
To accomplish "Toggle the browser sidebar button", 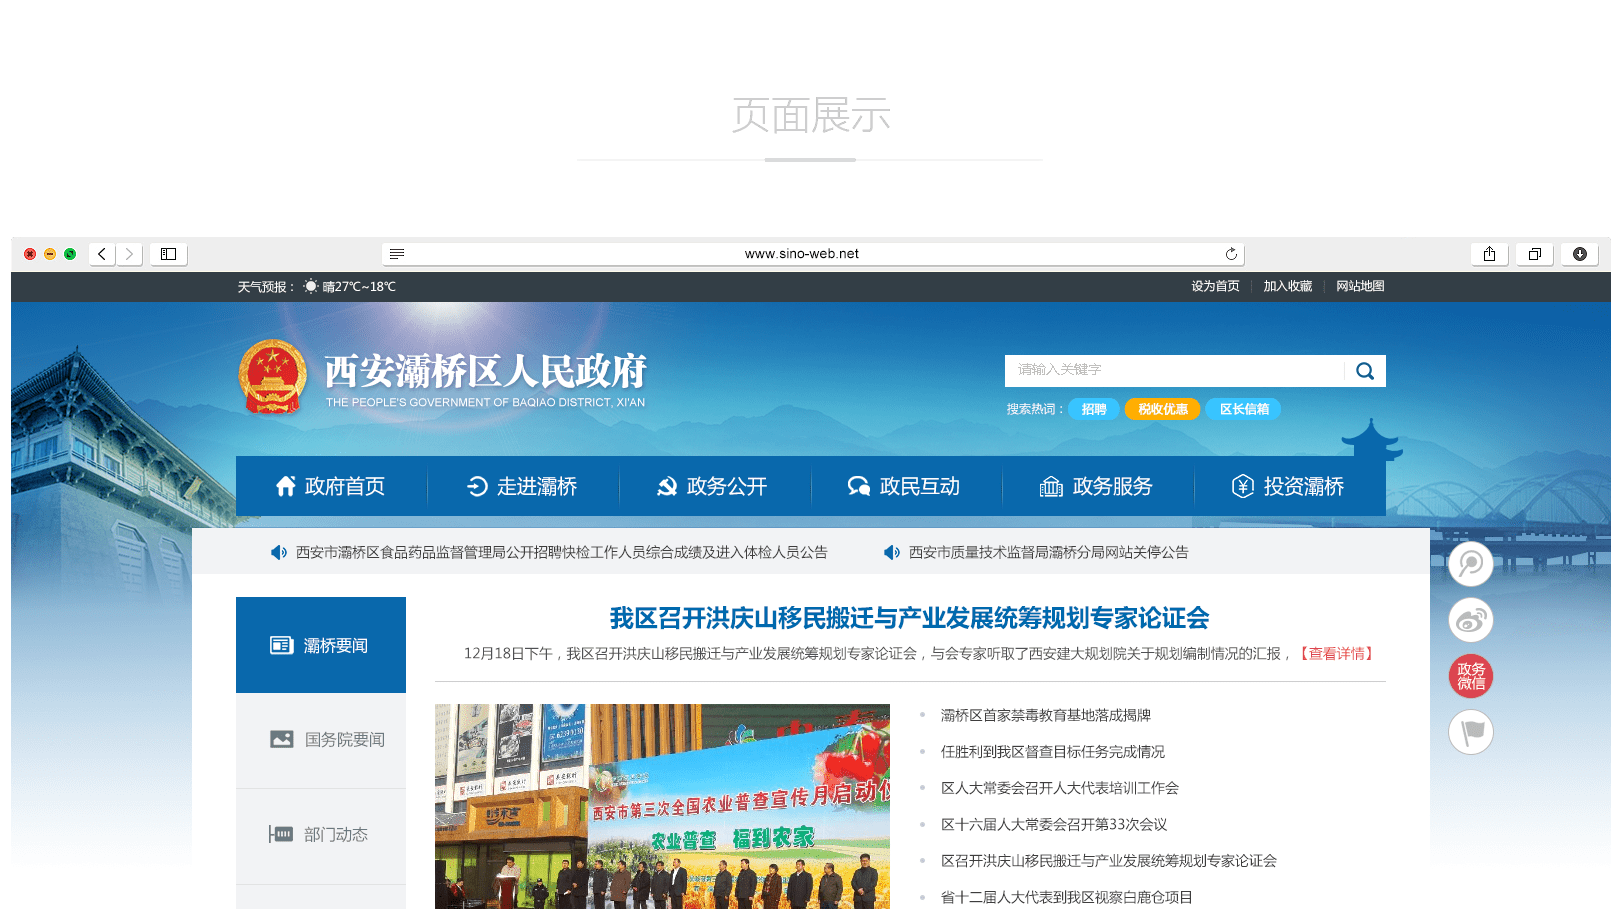I will (x=169, y=254).
